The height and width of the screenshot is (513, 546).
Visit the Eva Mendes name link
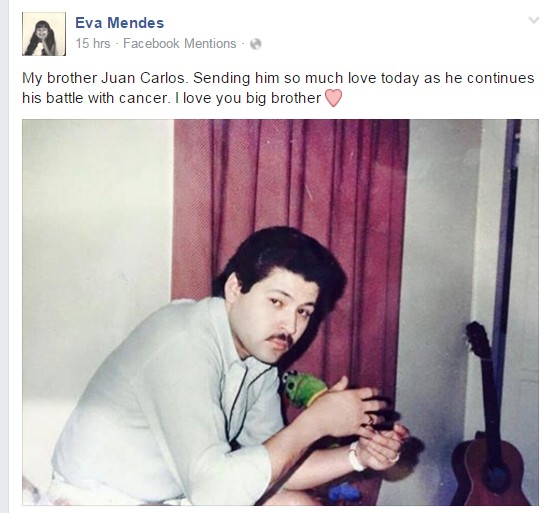point(119,23)
